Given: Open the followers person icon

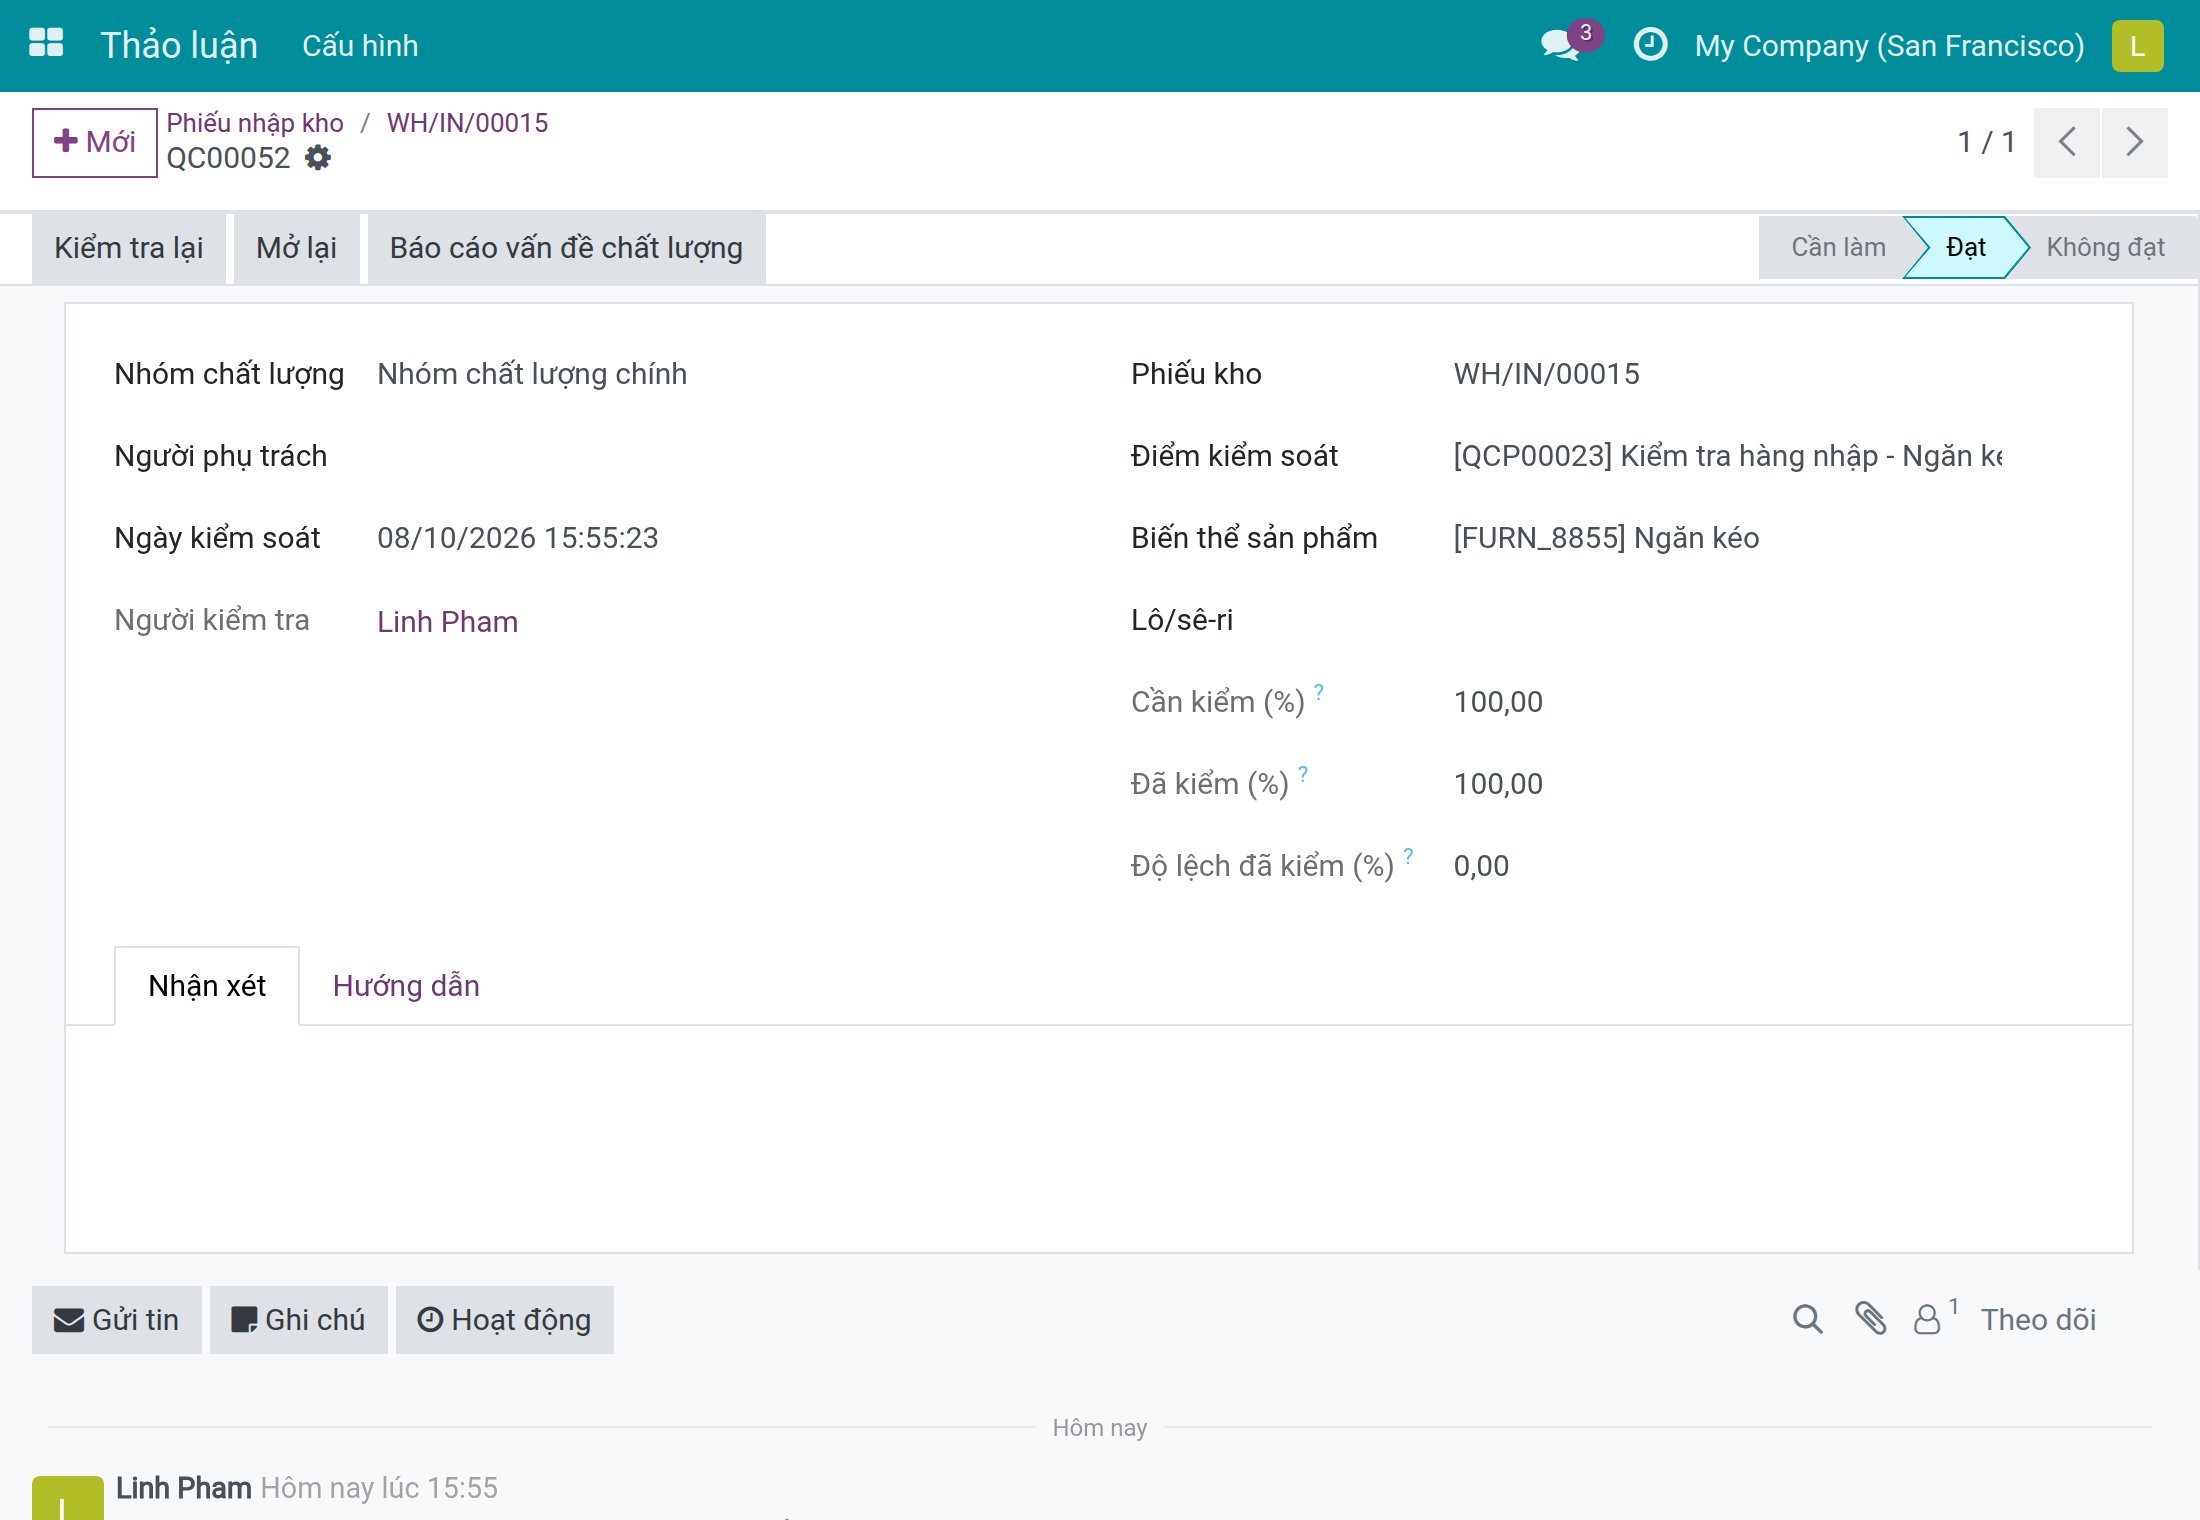Looking at the screenshot, I should (1927, 1320).
